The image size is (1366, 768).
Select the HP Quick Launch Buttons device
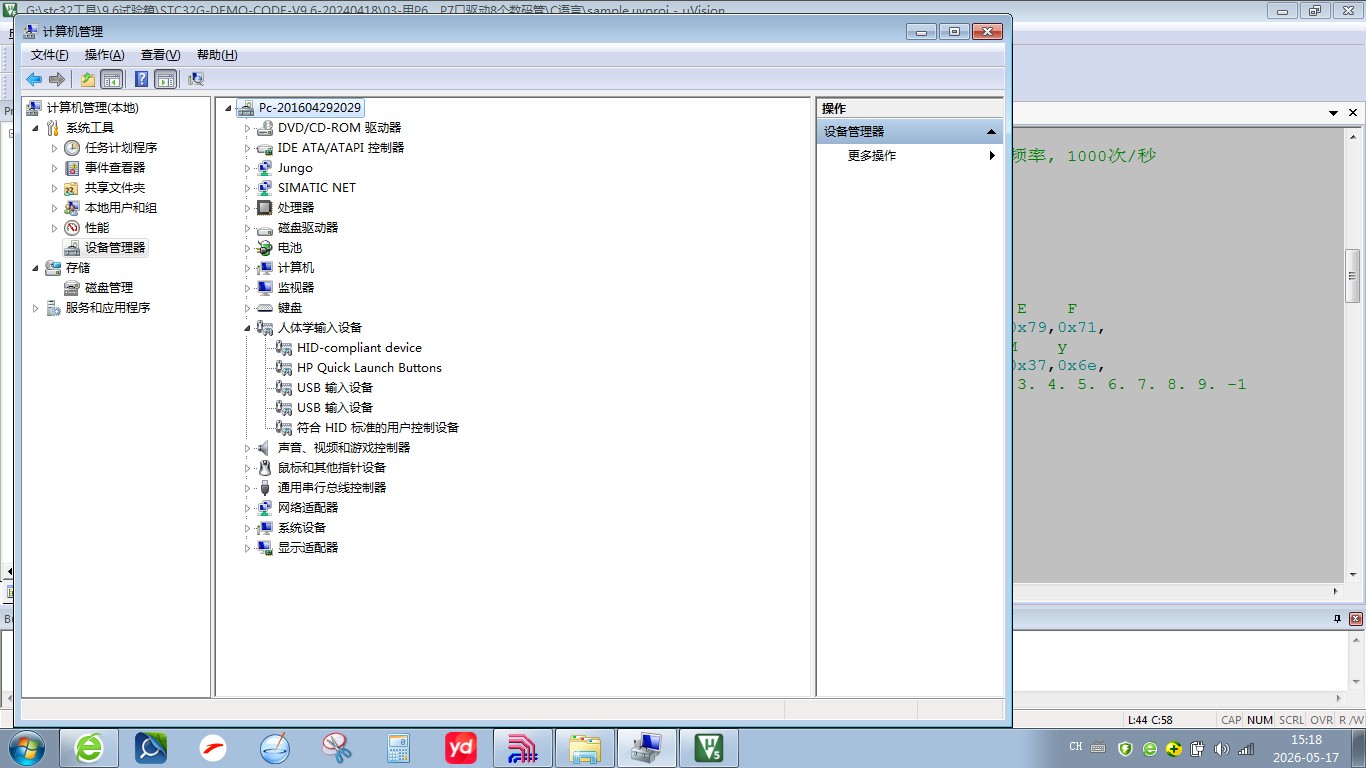pos(369,368)
